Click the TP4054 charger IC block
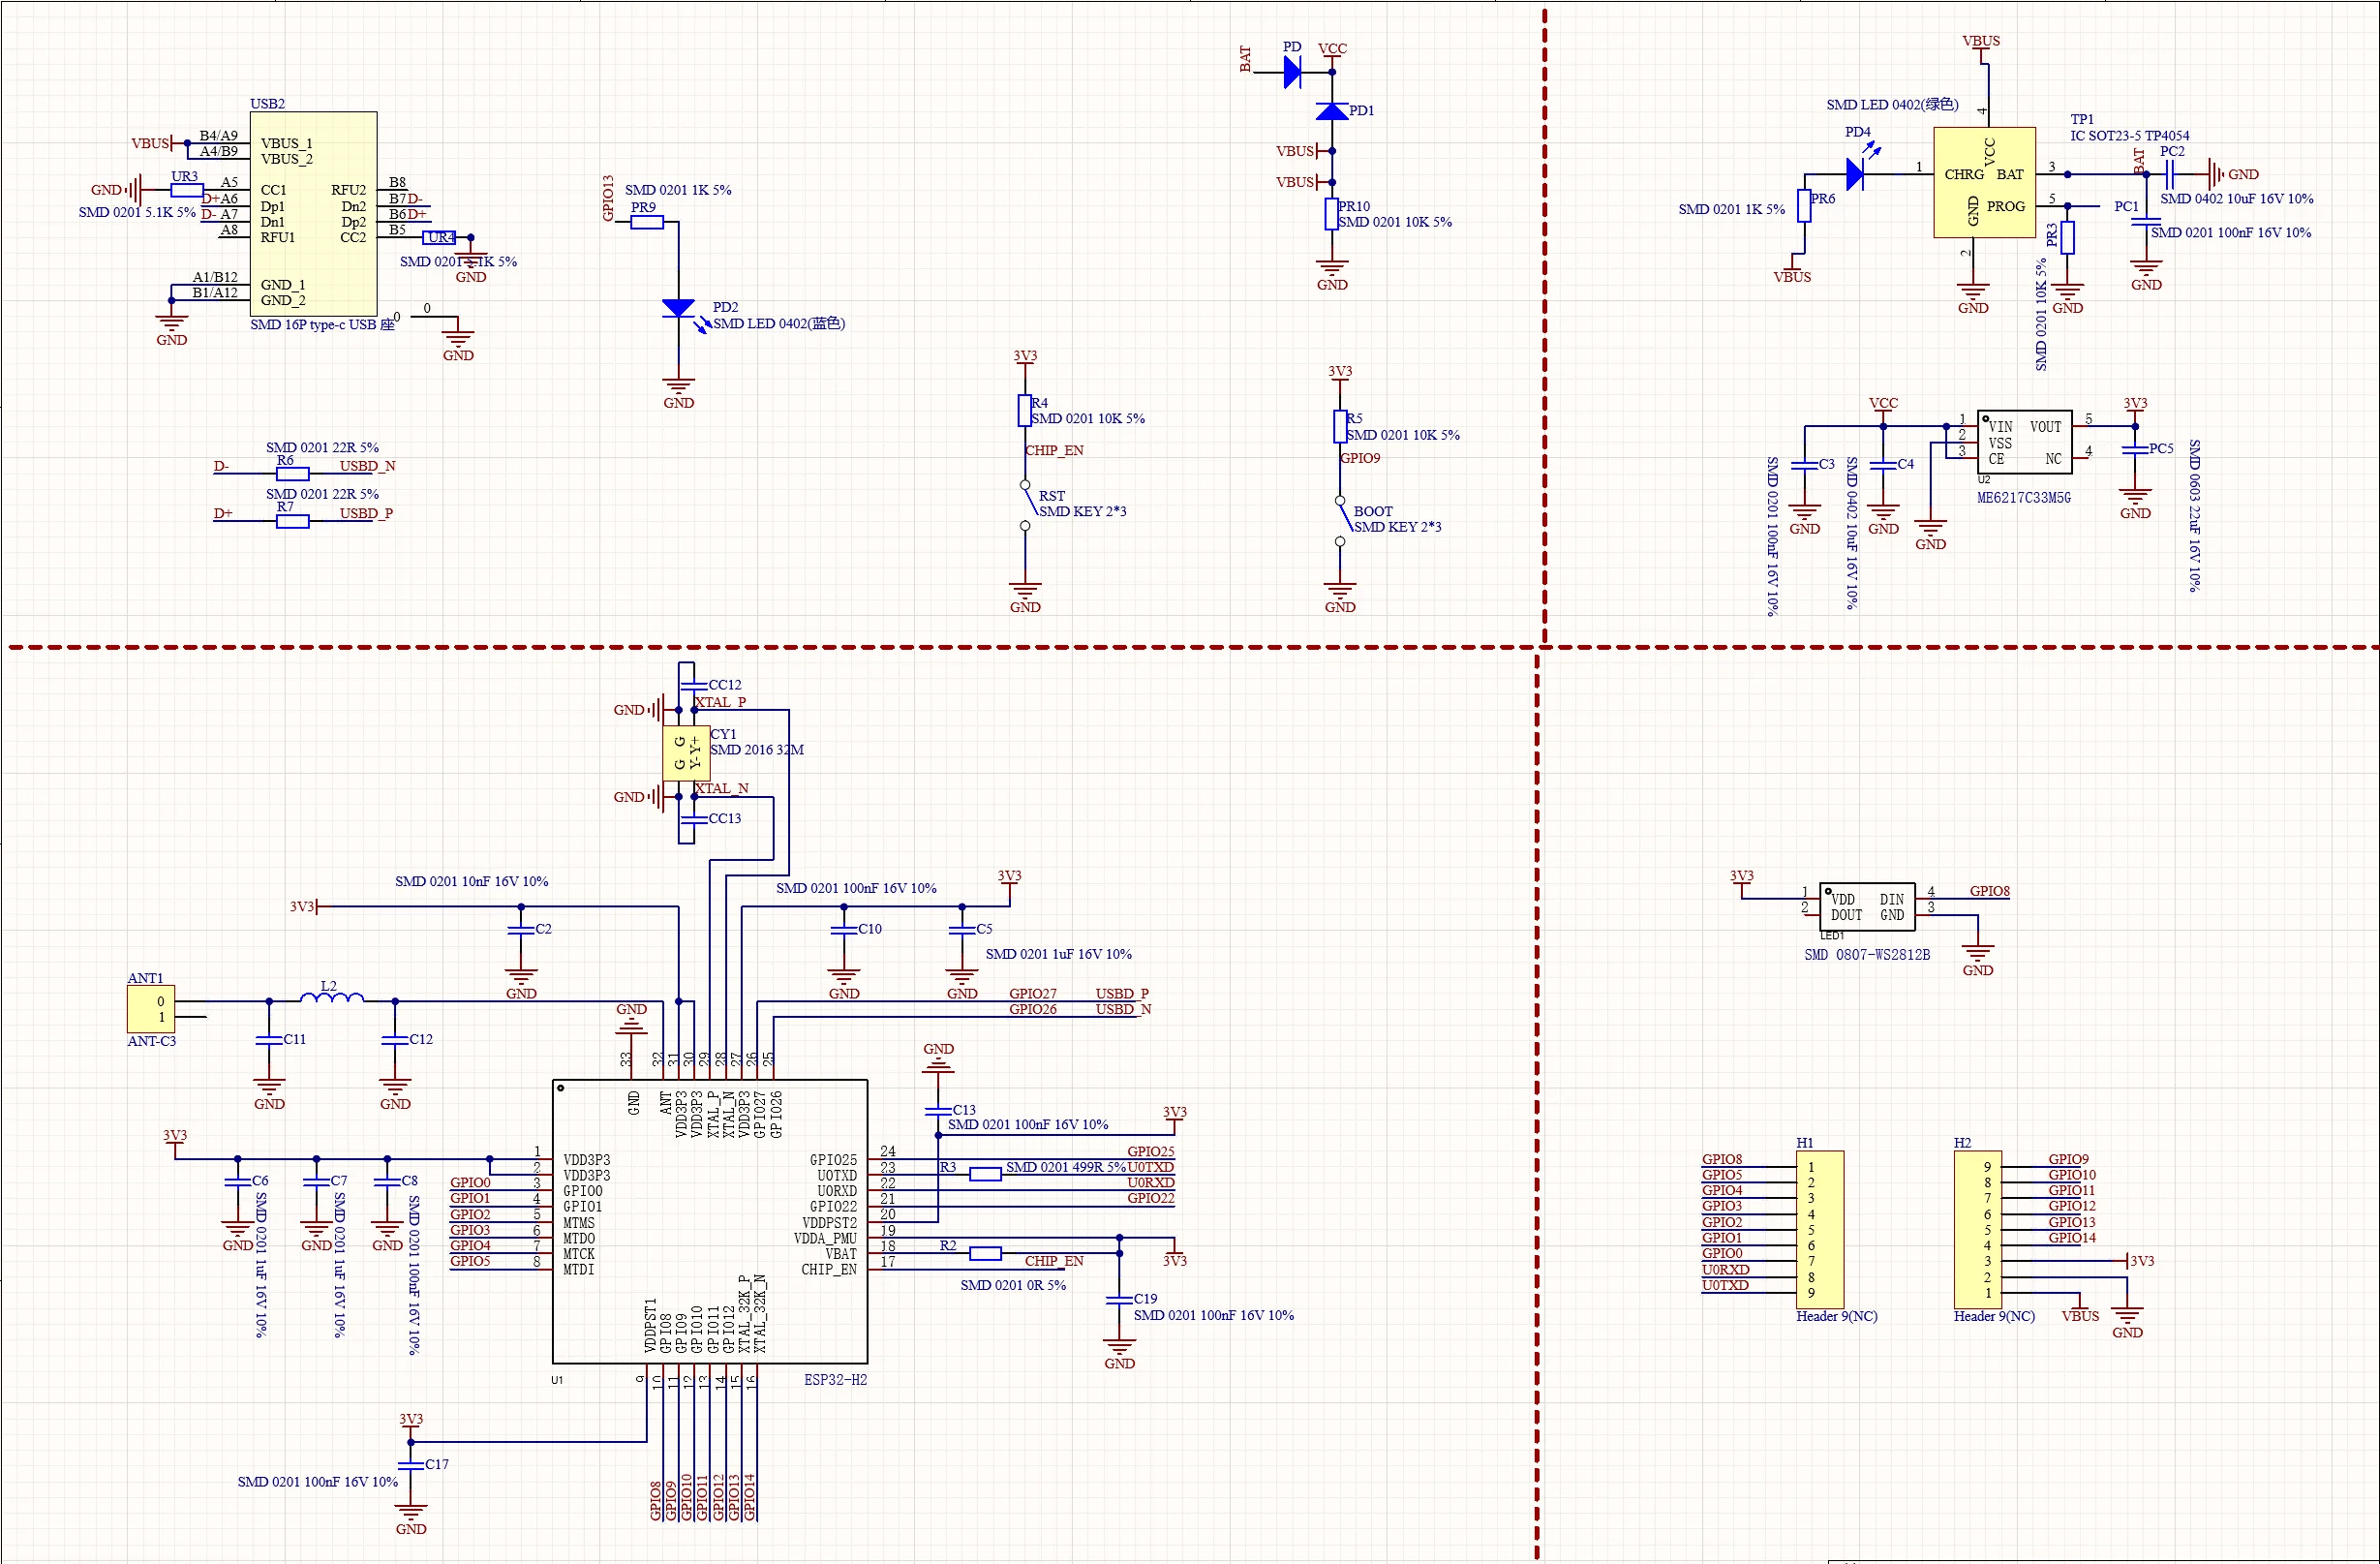 click(1984, 182)
